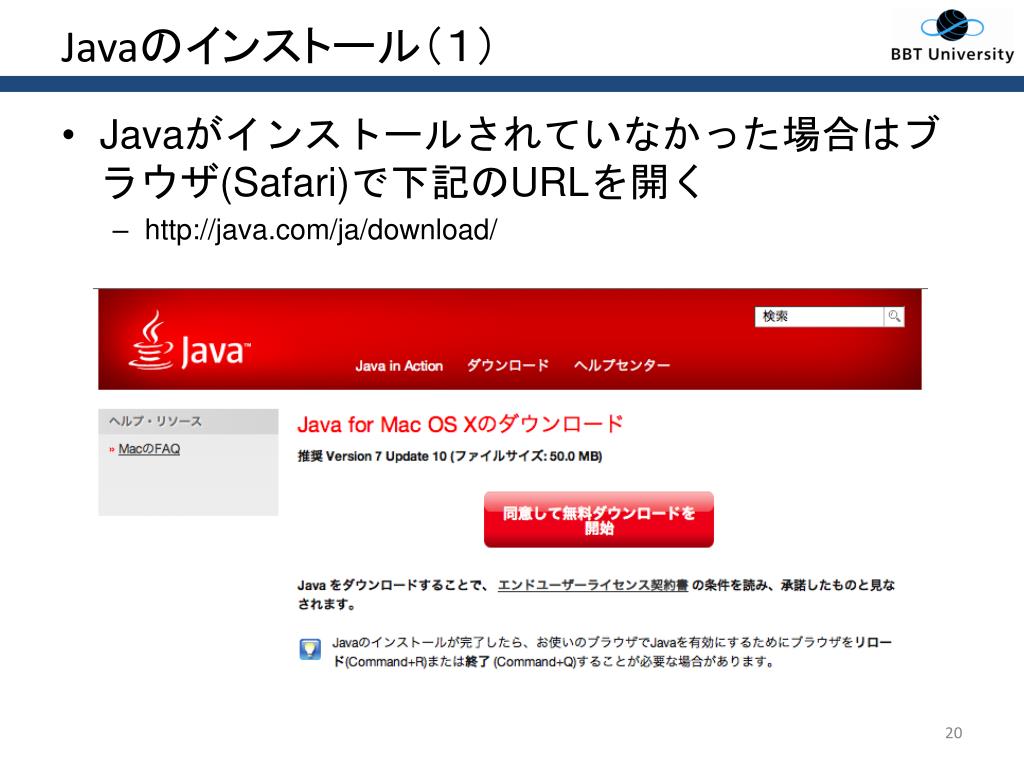The image size is (1024, 768).
Task: Open the ダウンロード navigation item
Action: click(507, 365)
